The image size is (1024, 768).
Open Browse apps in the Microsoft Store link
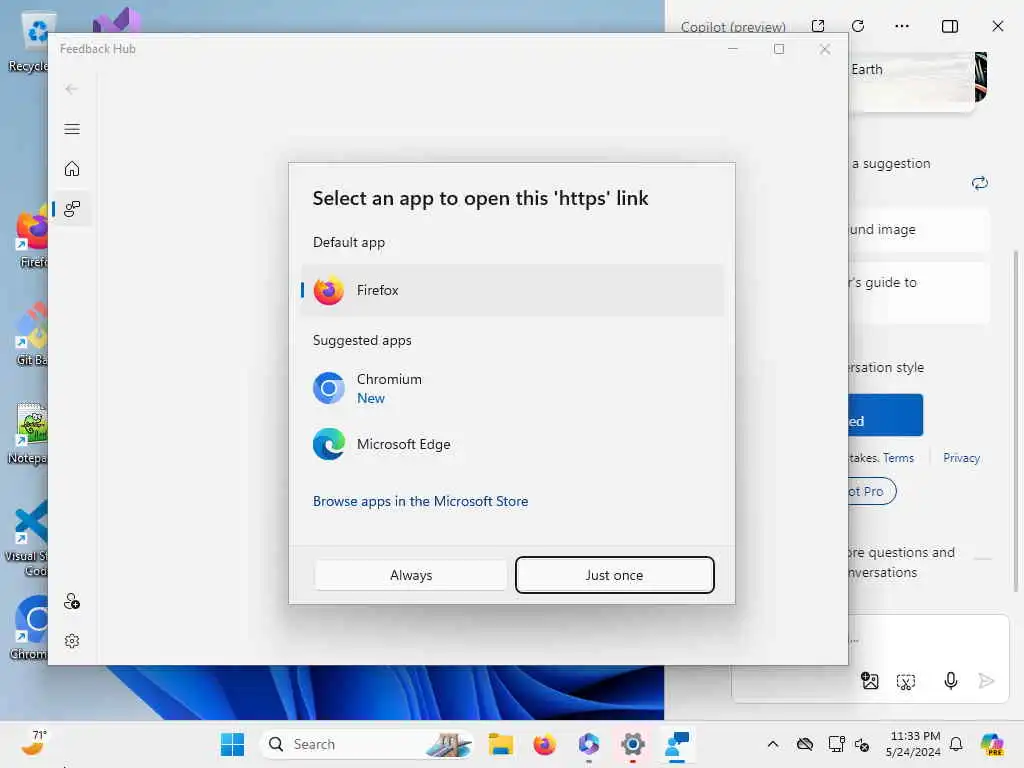421,502
